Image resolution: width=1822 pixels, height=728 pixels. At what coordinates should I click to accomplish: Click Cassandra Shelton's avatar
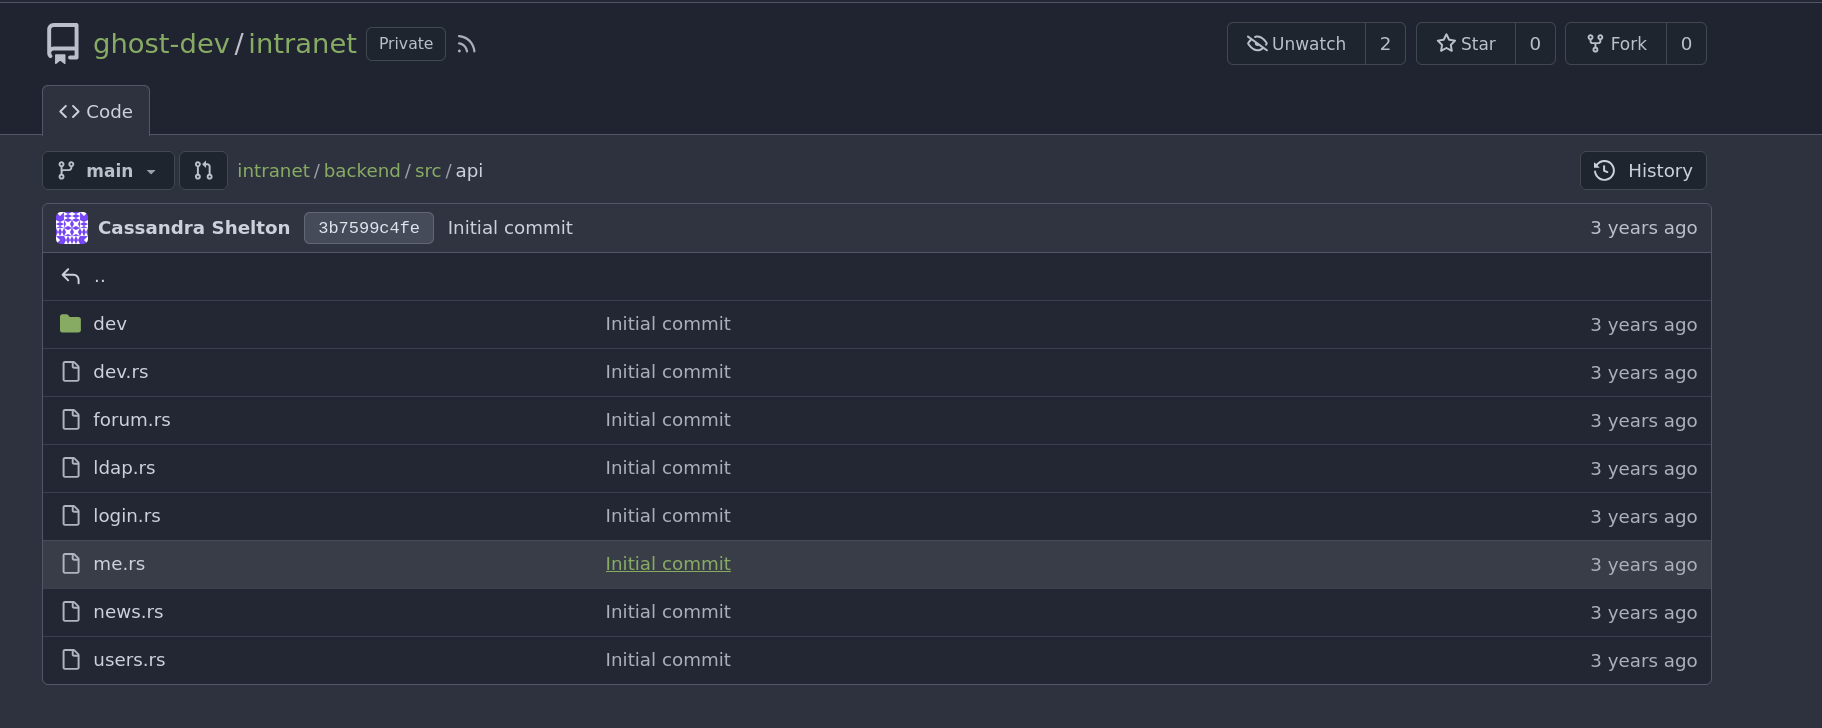click(72, 228)
